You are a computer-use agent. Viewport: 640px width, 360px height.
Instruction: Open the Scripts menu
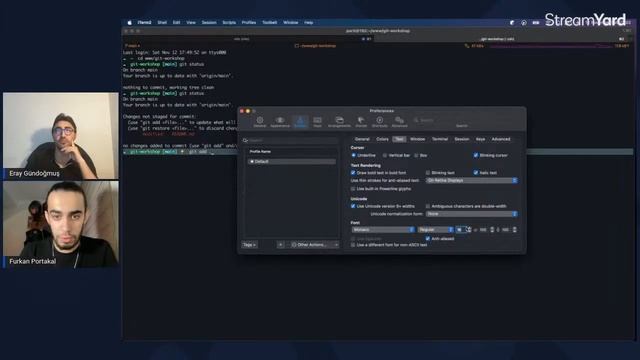point(229,23)
